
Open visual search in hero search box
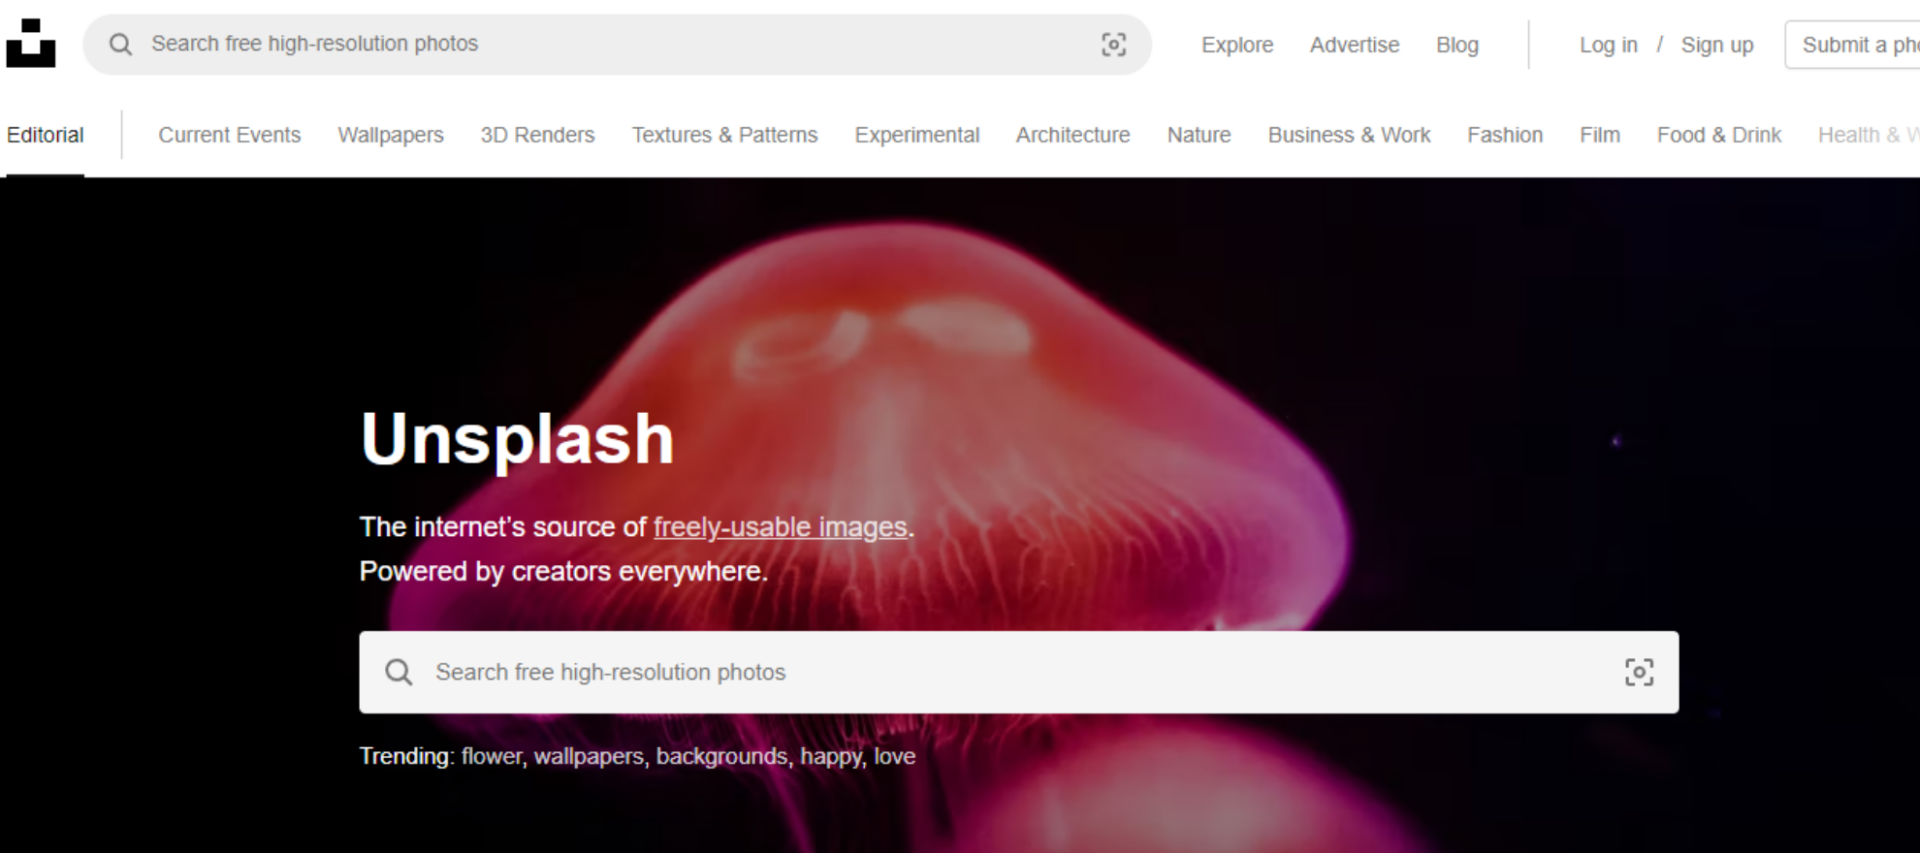pos(1639,672)
